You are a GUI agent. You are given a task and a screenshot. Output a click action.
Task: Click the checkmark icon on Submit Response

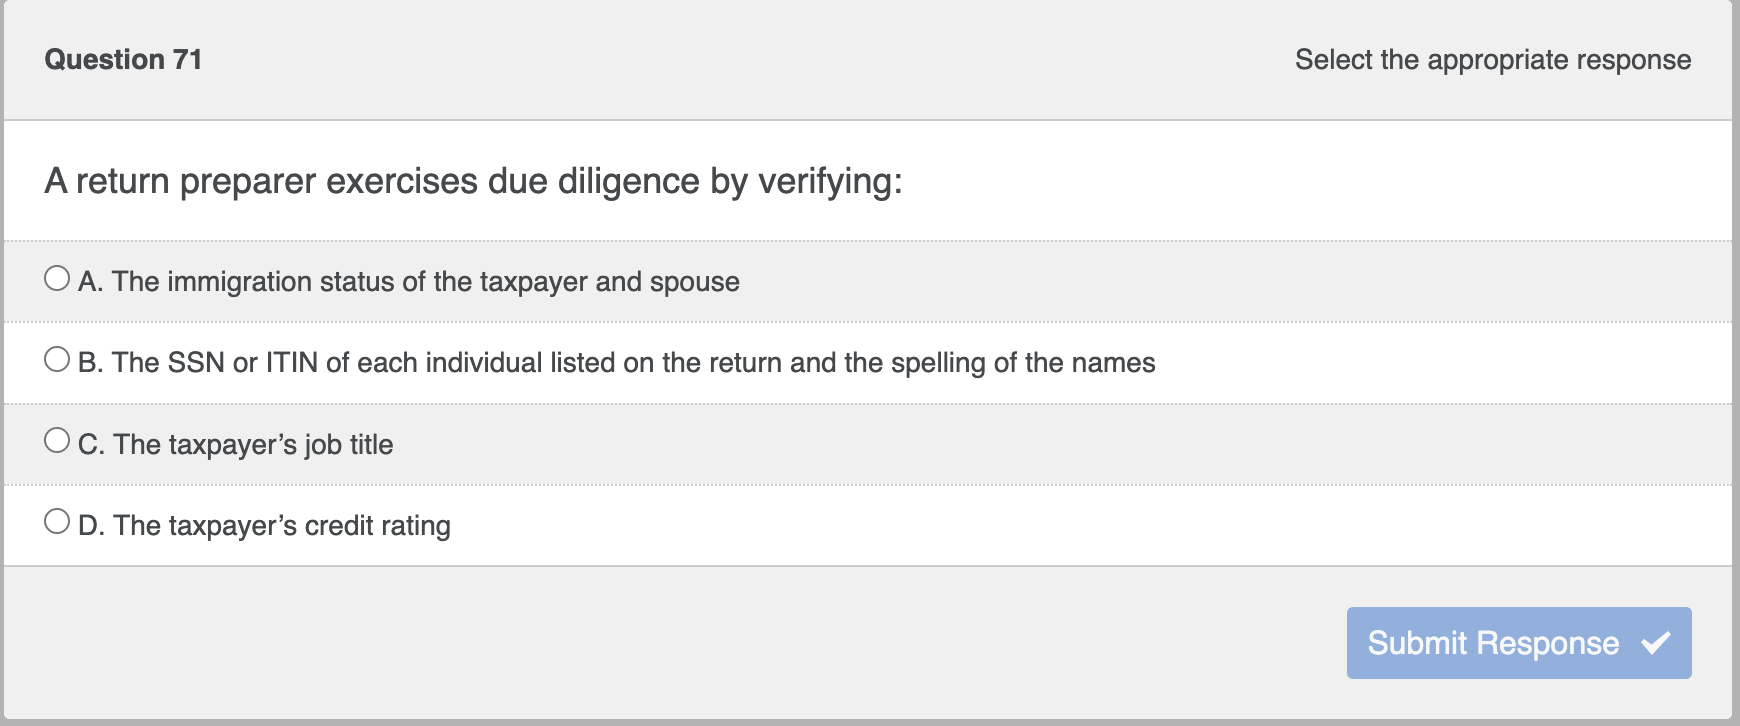point(1656,643)
